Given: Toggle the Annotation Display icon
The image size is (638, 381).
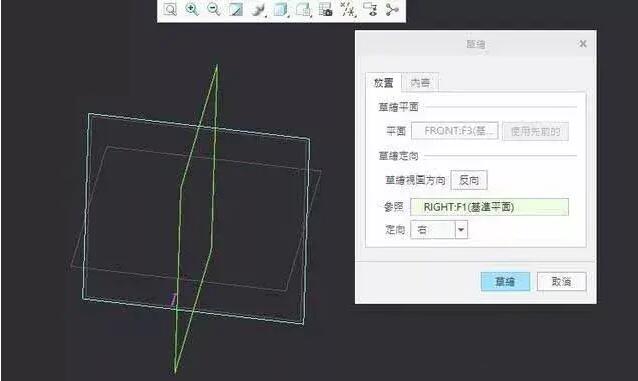Looking at the screenshot, I should point(370,9).
